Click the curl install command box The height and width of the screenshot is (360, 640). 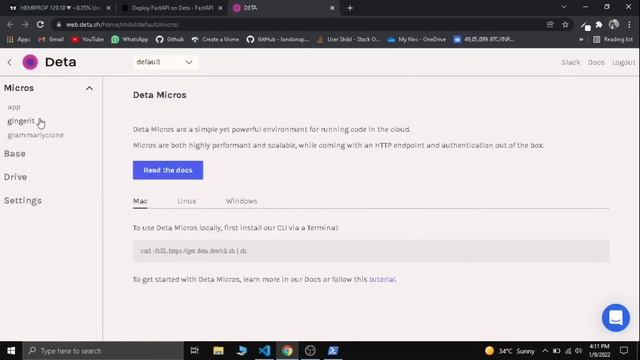point(371,251)
